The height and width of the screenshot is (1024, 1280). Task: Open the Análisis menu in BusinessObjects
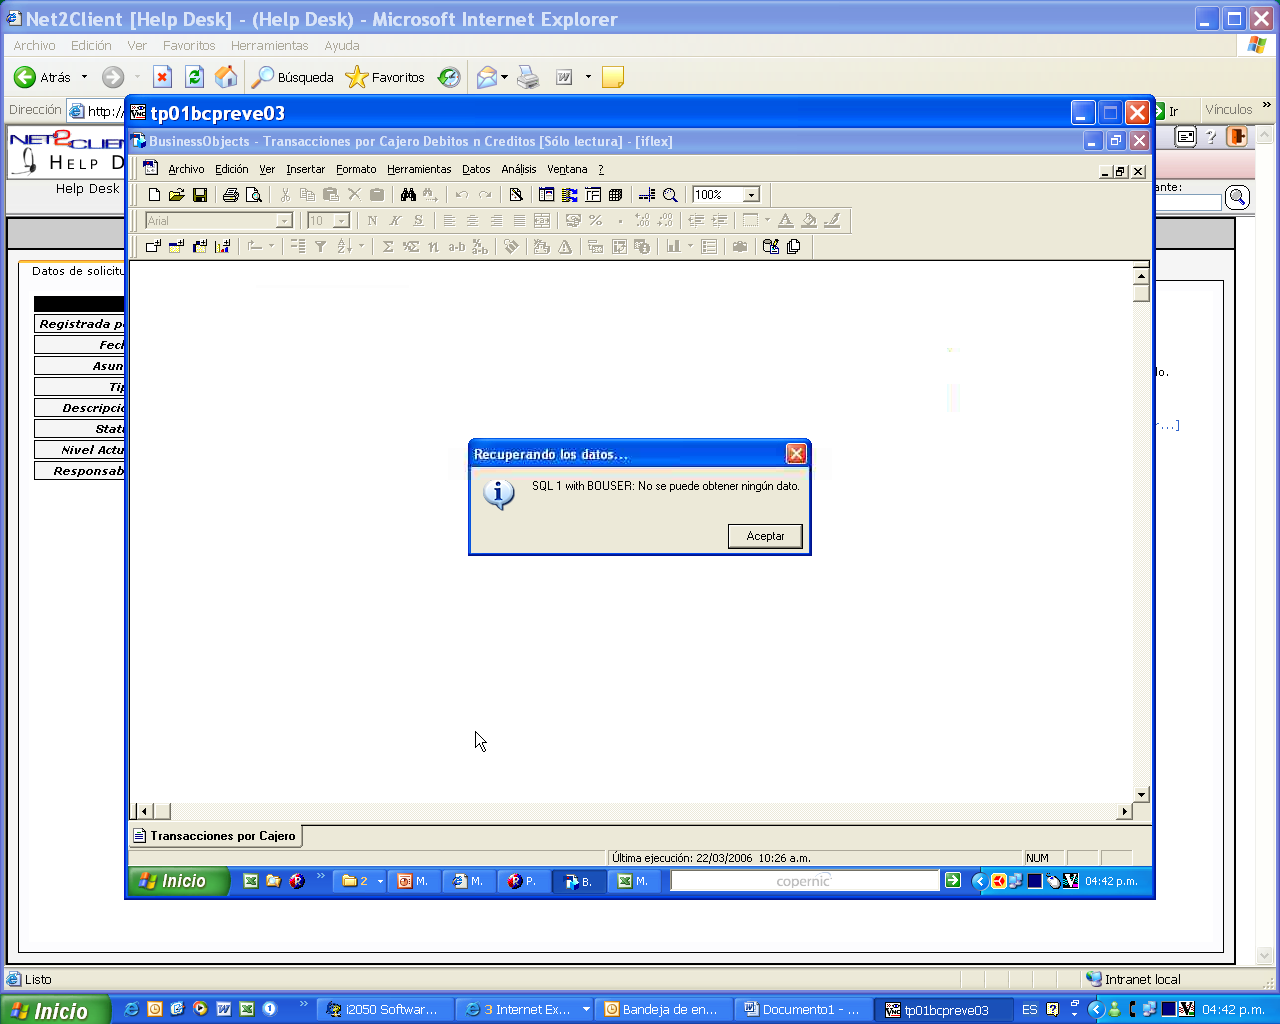[519, 169]
